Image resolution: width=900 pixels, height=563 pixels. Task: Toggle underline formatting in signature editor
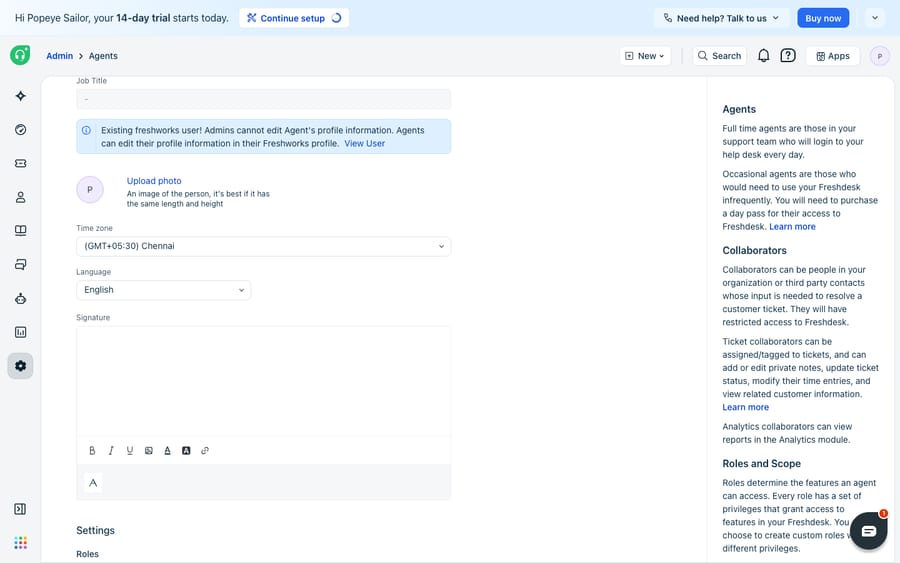pyautogui.click(x=130, y=451)
